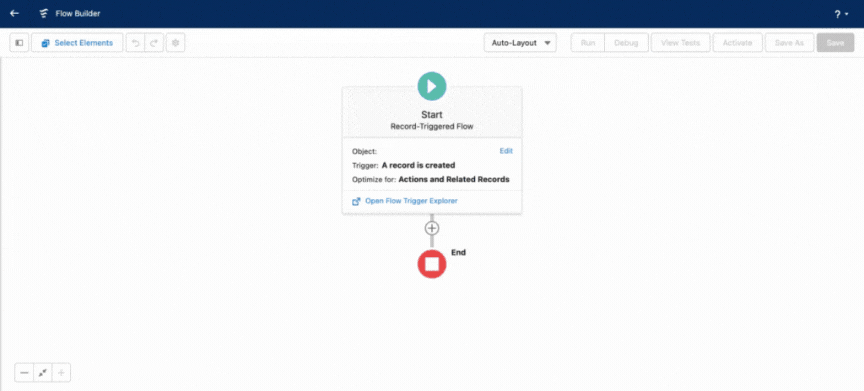The width and height of the screenshot is (864, 391).
Task: Click the Flow Builder logo icon
Action: pos(44,14)
